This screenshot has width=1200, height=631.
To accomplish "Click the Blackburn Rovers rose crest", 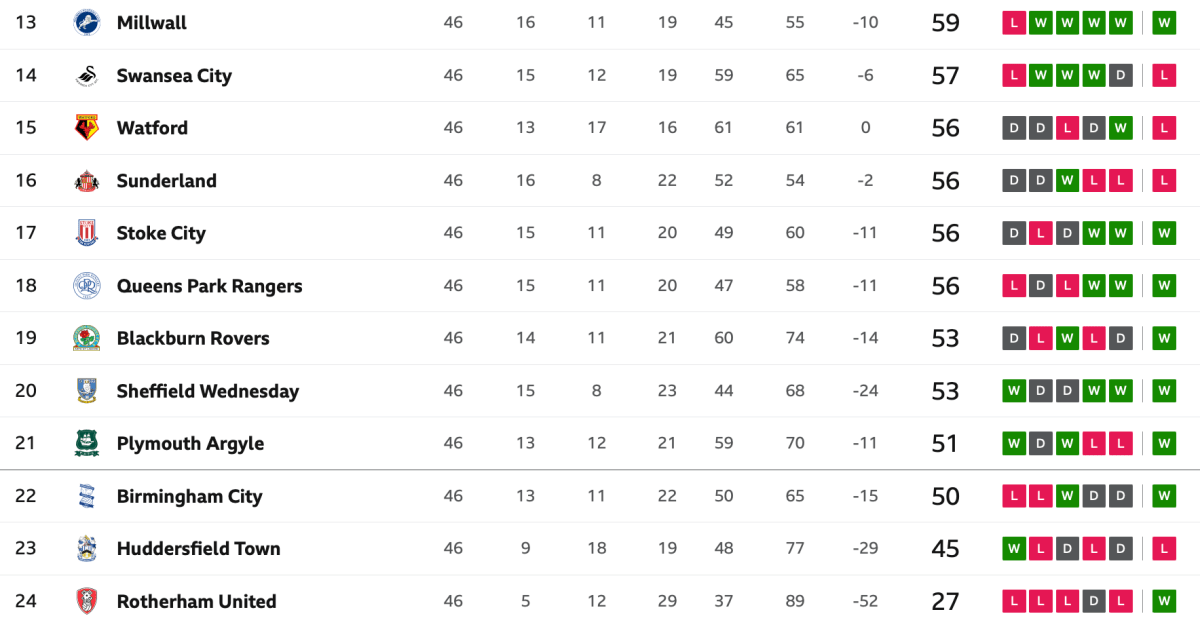I will [x=87, y=338].
